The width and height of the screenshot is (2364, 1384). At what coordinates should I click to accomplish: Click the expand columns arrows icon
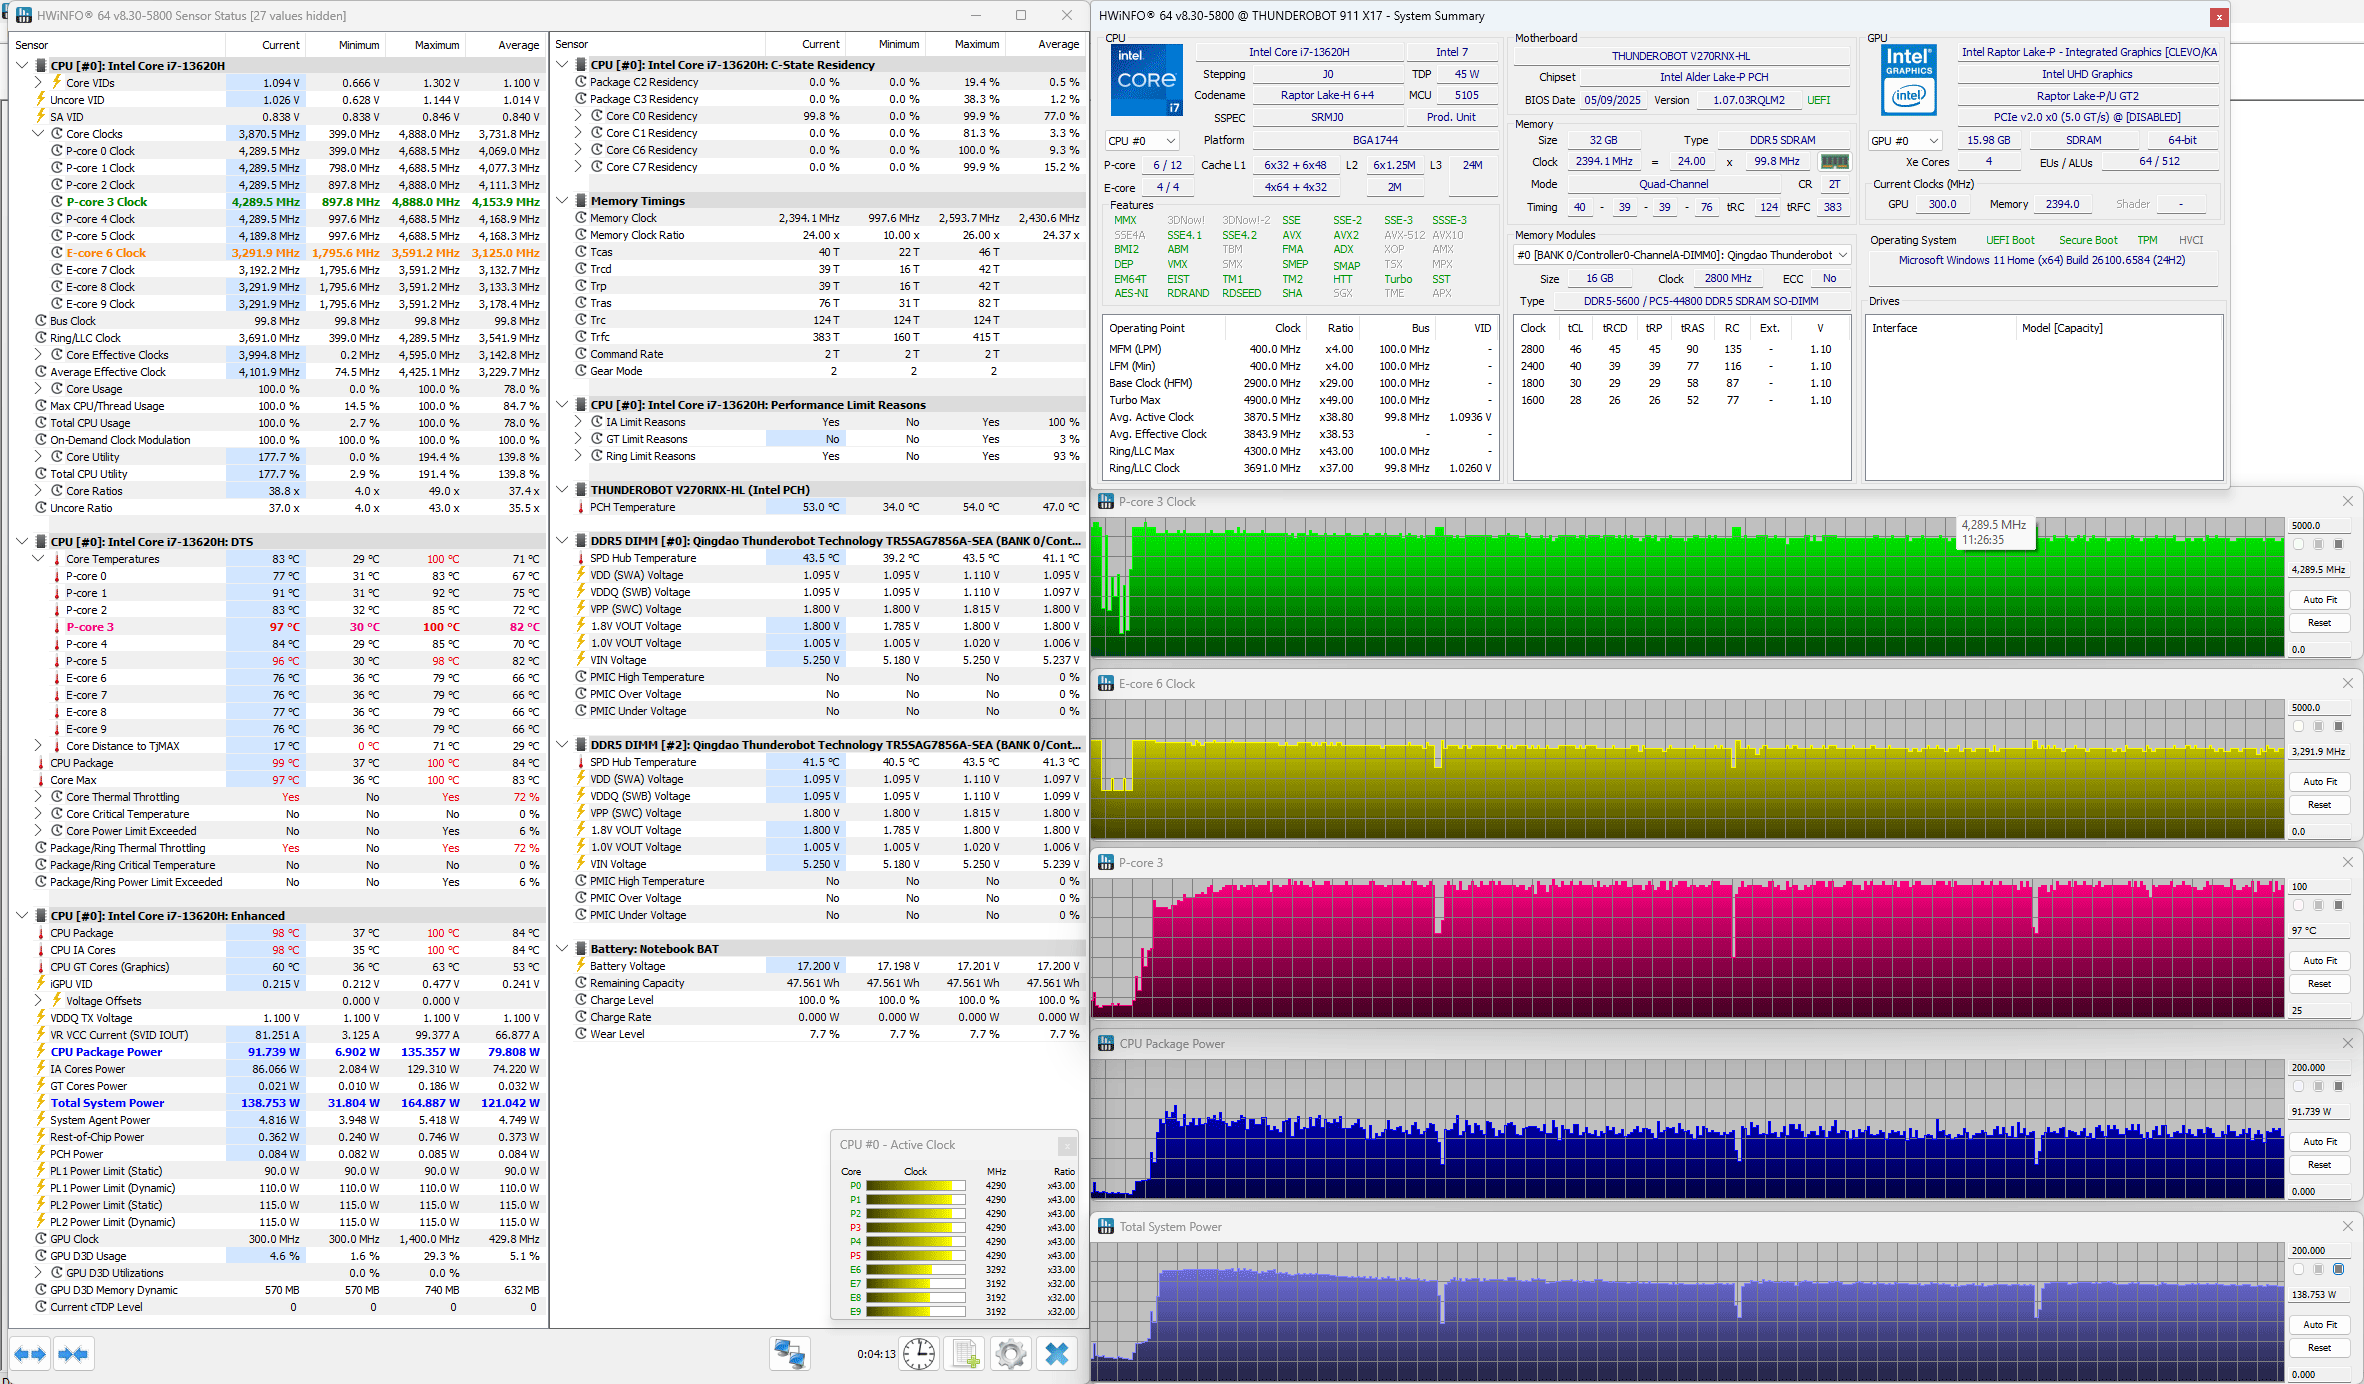30,1354
